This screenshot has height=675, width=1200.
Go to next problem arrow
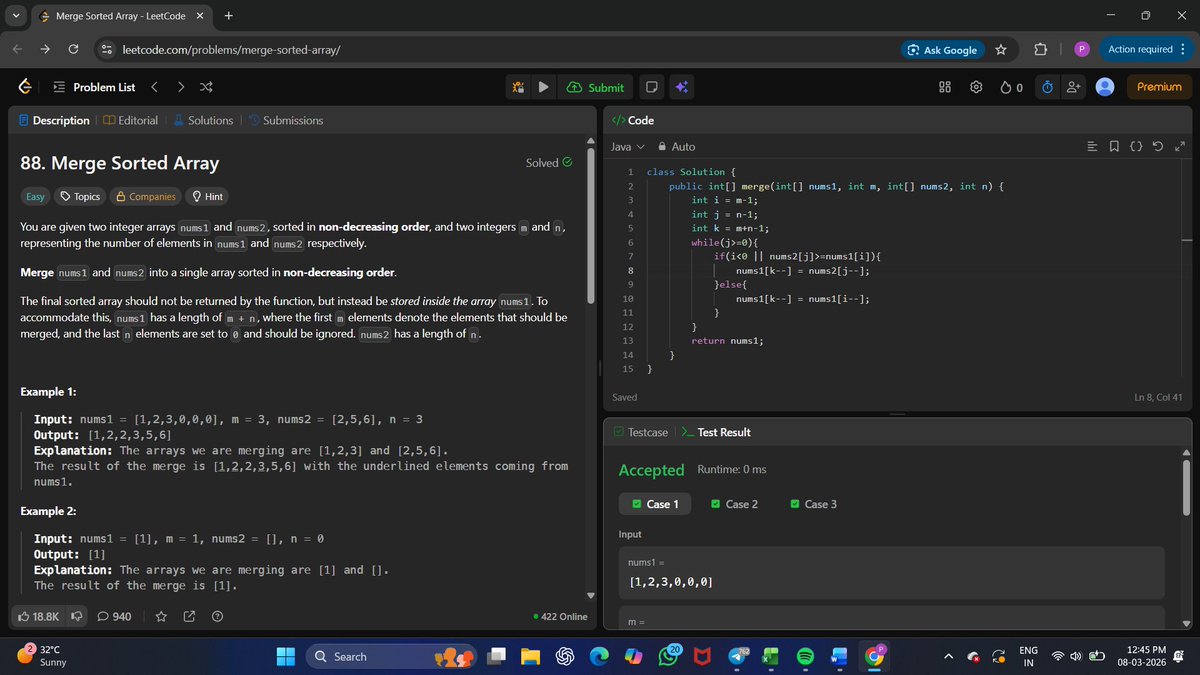coord(180,87)
